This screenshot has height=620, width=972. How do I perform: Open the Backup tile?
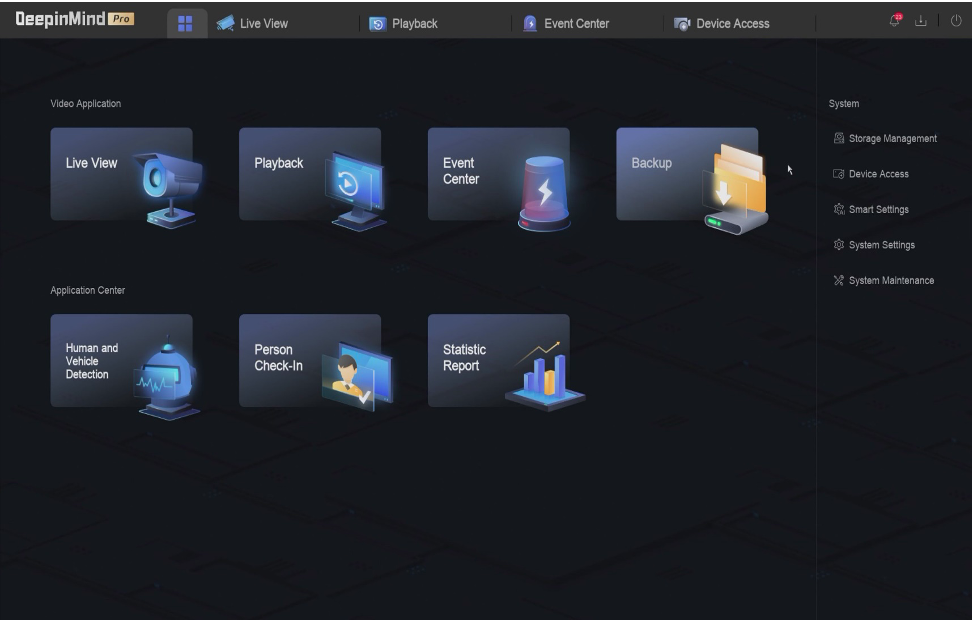coord(687,174)
